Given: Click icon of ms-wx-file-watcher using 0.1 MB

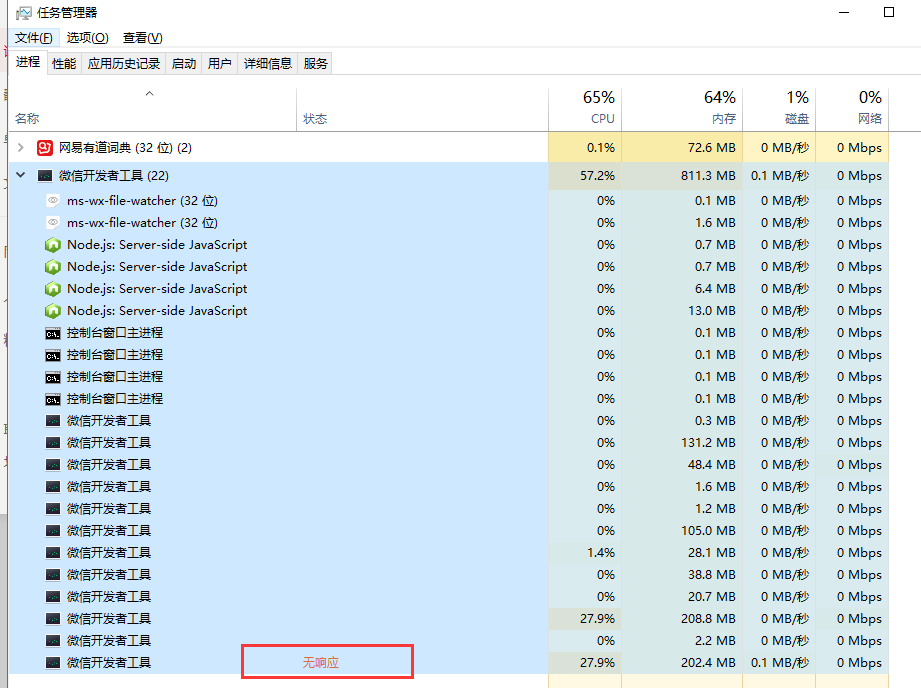Looking at the screenshot, I should pyautogui.click(x=53, y=201).
